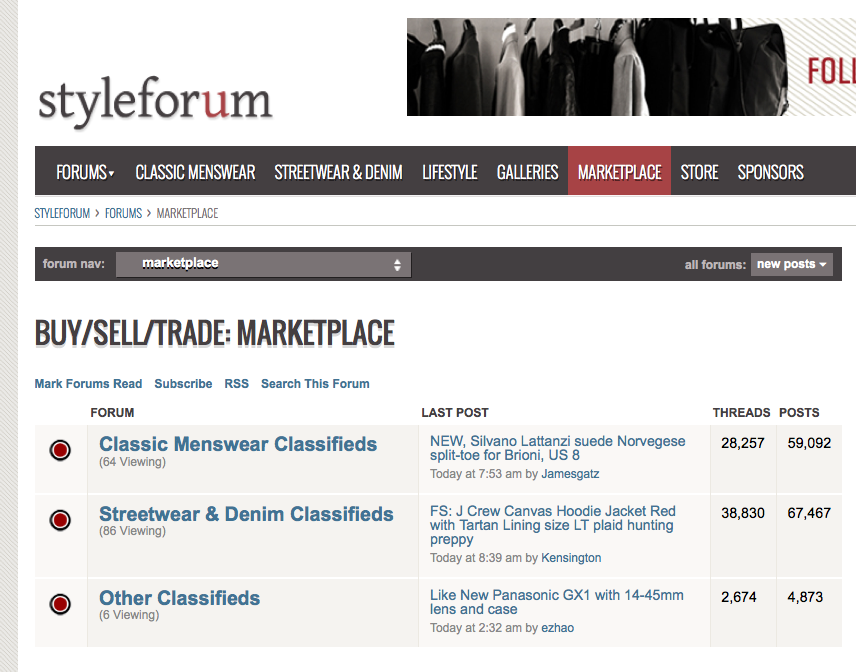856x672 pixels.
Task: Click Mark Forums Read link
Action: 88,384
